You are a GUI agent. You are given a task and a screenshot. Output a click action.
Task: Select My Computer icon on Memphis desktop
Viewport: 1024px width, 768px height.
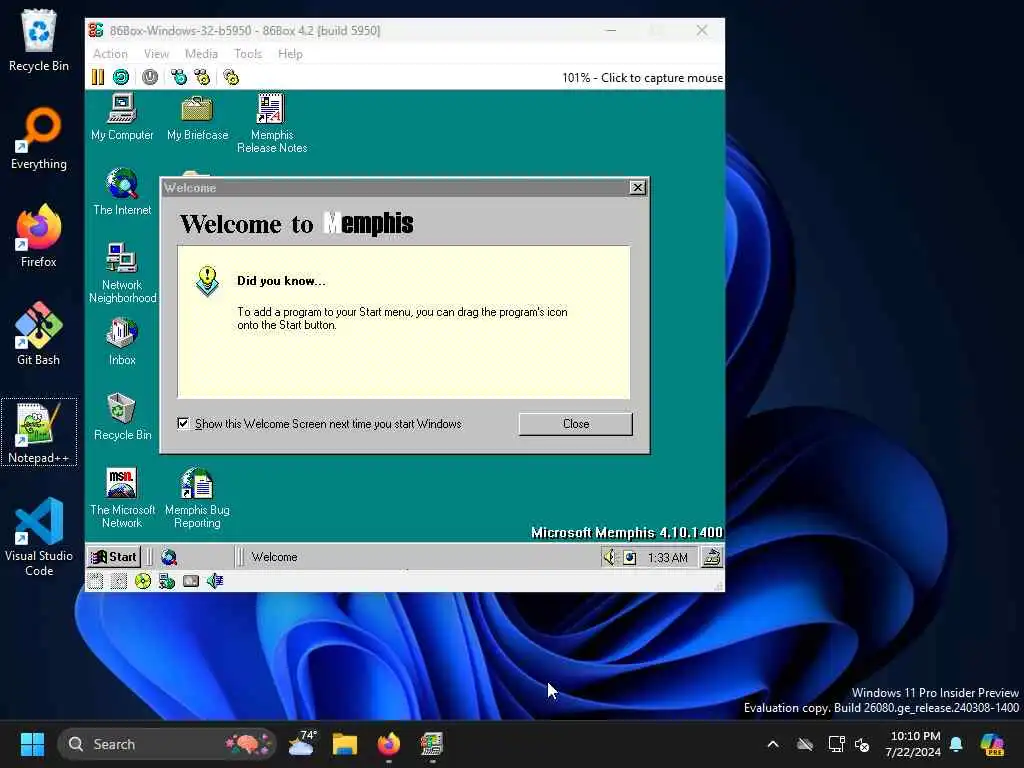point(122,117)
